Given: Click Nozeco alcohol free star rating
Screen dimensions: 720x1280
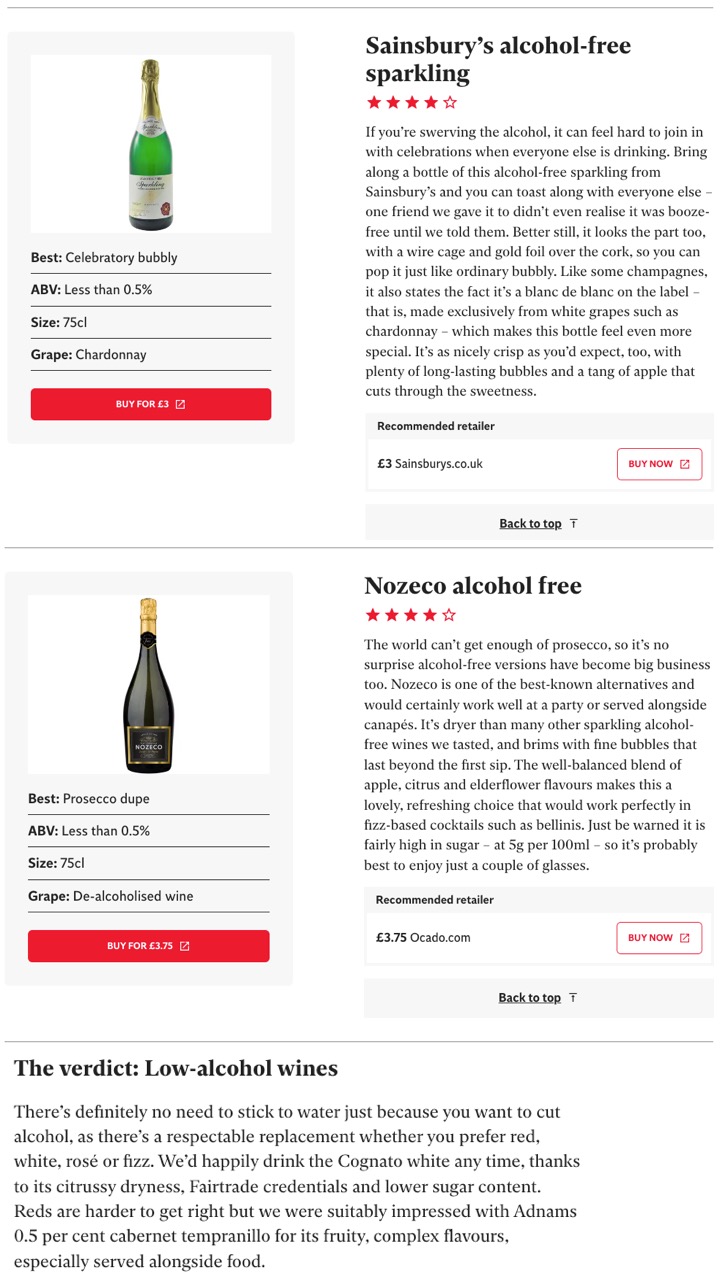Looking at the screenshot, I should [410, 615].
